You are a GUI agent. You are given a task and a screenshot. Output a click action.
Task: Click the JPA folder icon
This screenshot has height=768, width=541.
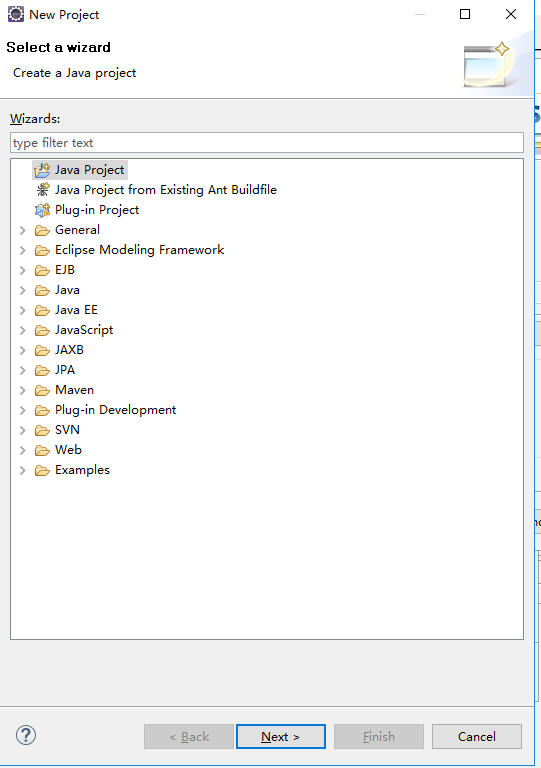click(x=43, y=370)
